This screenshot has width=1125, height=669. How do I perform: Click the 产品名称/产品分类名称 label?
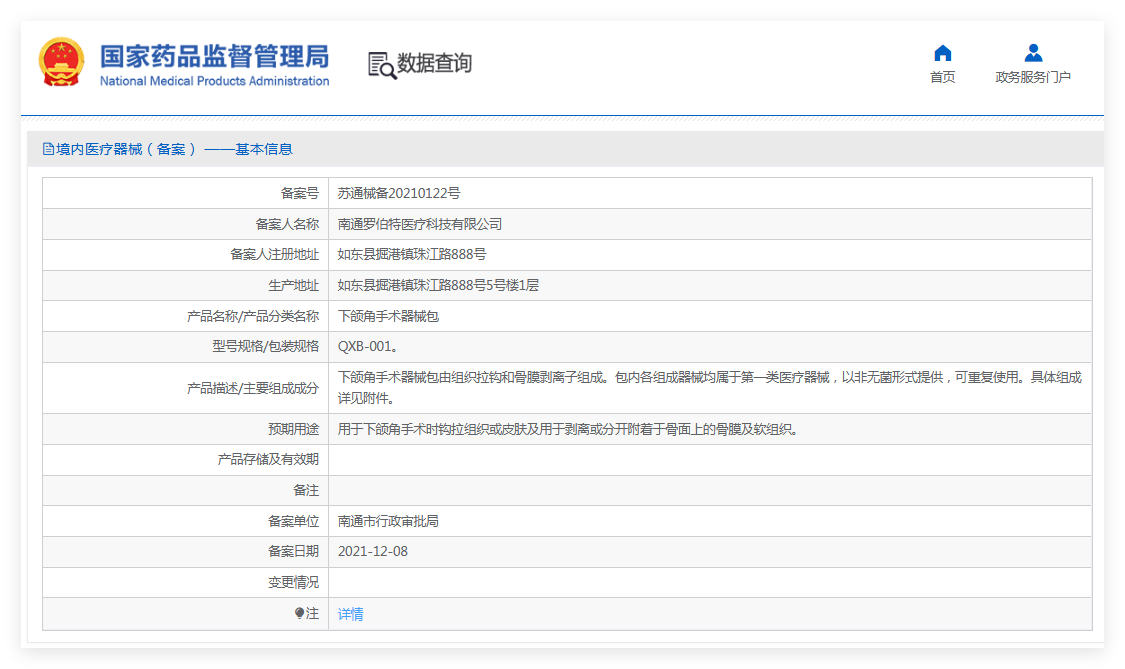coord(253,316)
